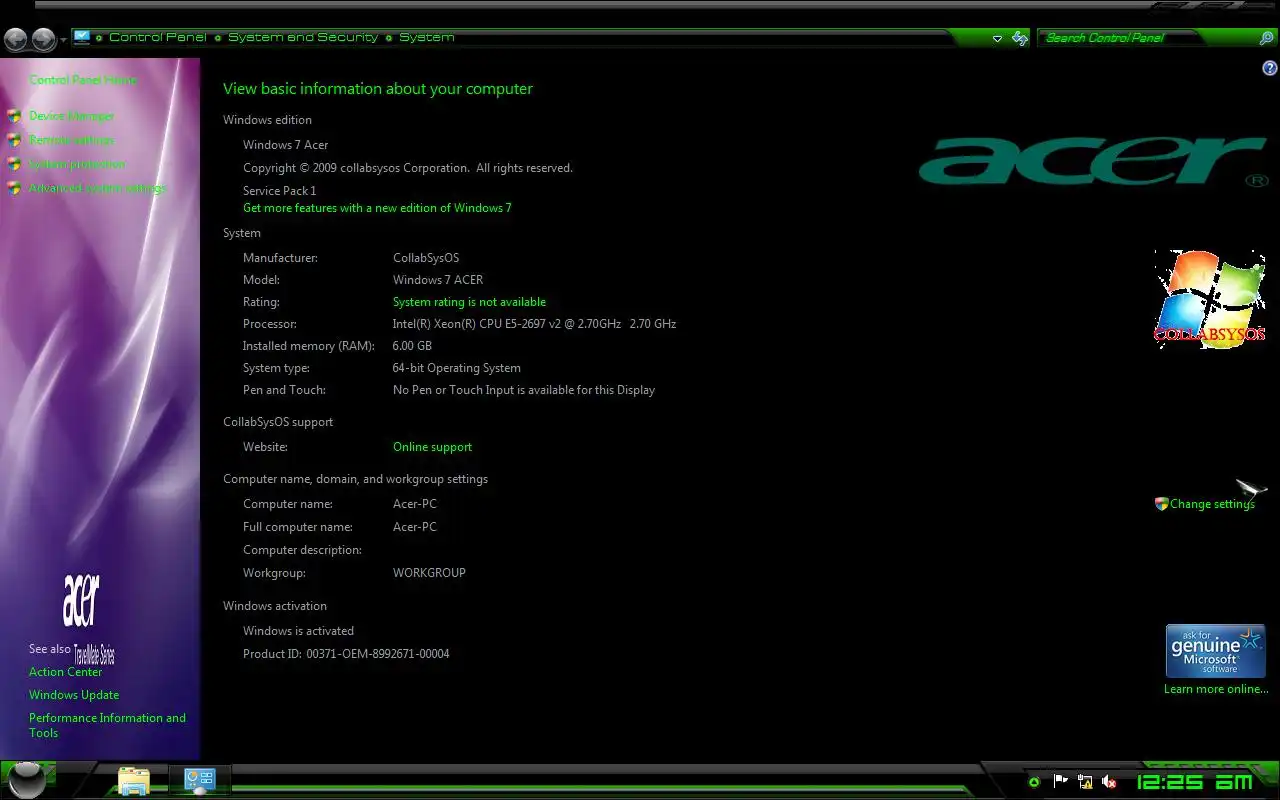This screenshot has width=1280, height=800.
Task: Click the Windows is activated text
Action: [x=298, y=631]
